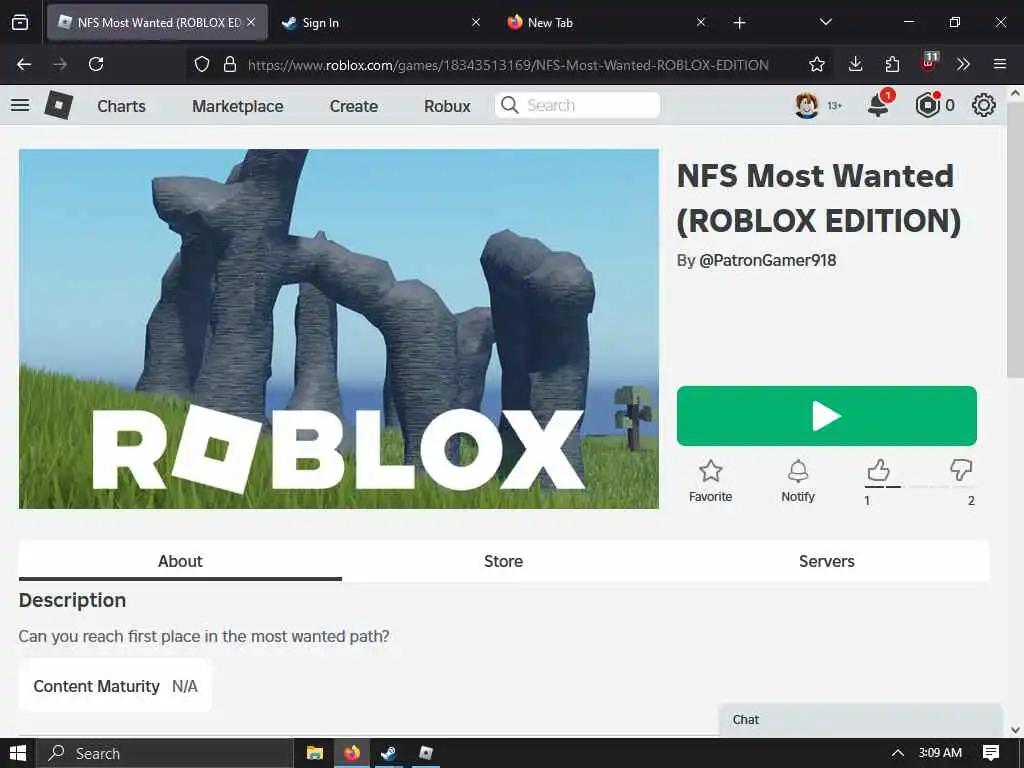This screenshot has height=768, width=1024.
Task: Bookmark this page with star icon
Action: [x=817, y=64]
